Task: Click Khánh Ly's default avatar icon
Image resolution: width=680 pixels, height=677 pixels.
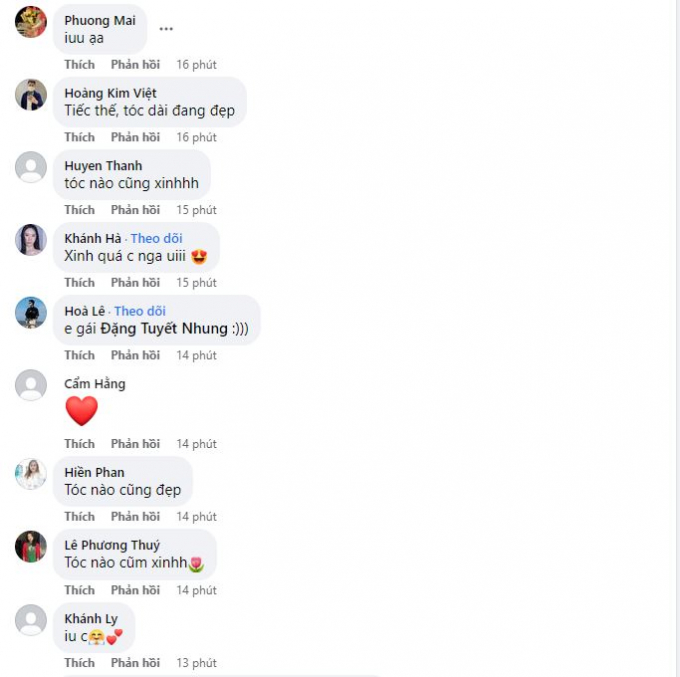Action: coord(31,620)
